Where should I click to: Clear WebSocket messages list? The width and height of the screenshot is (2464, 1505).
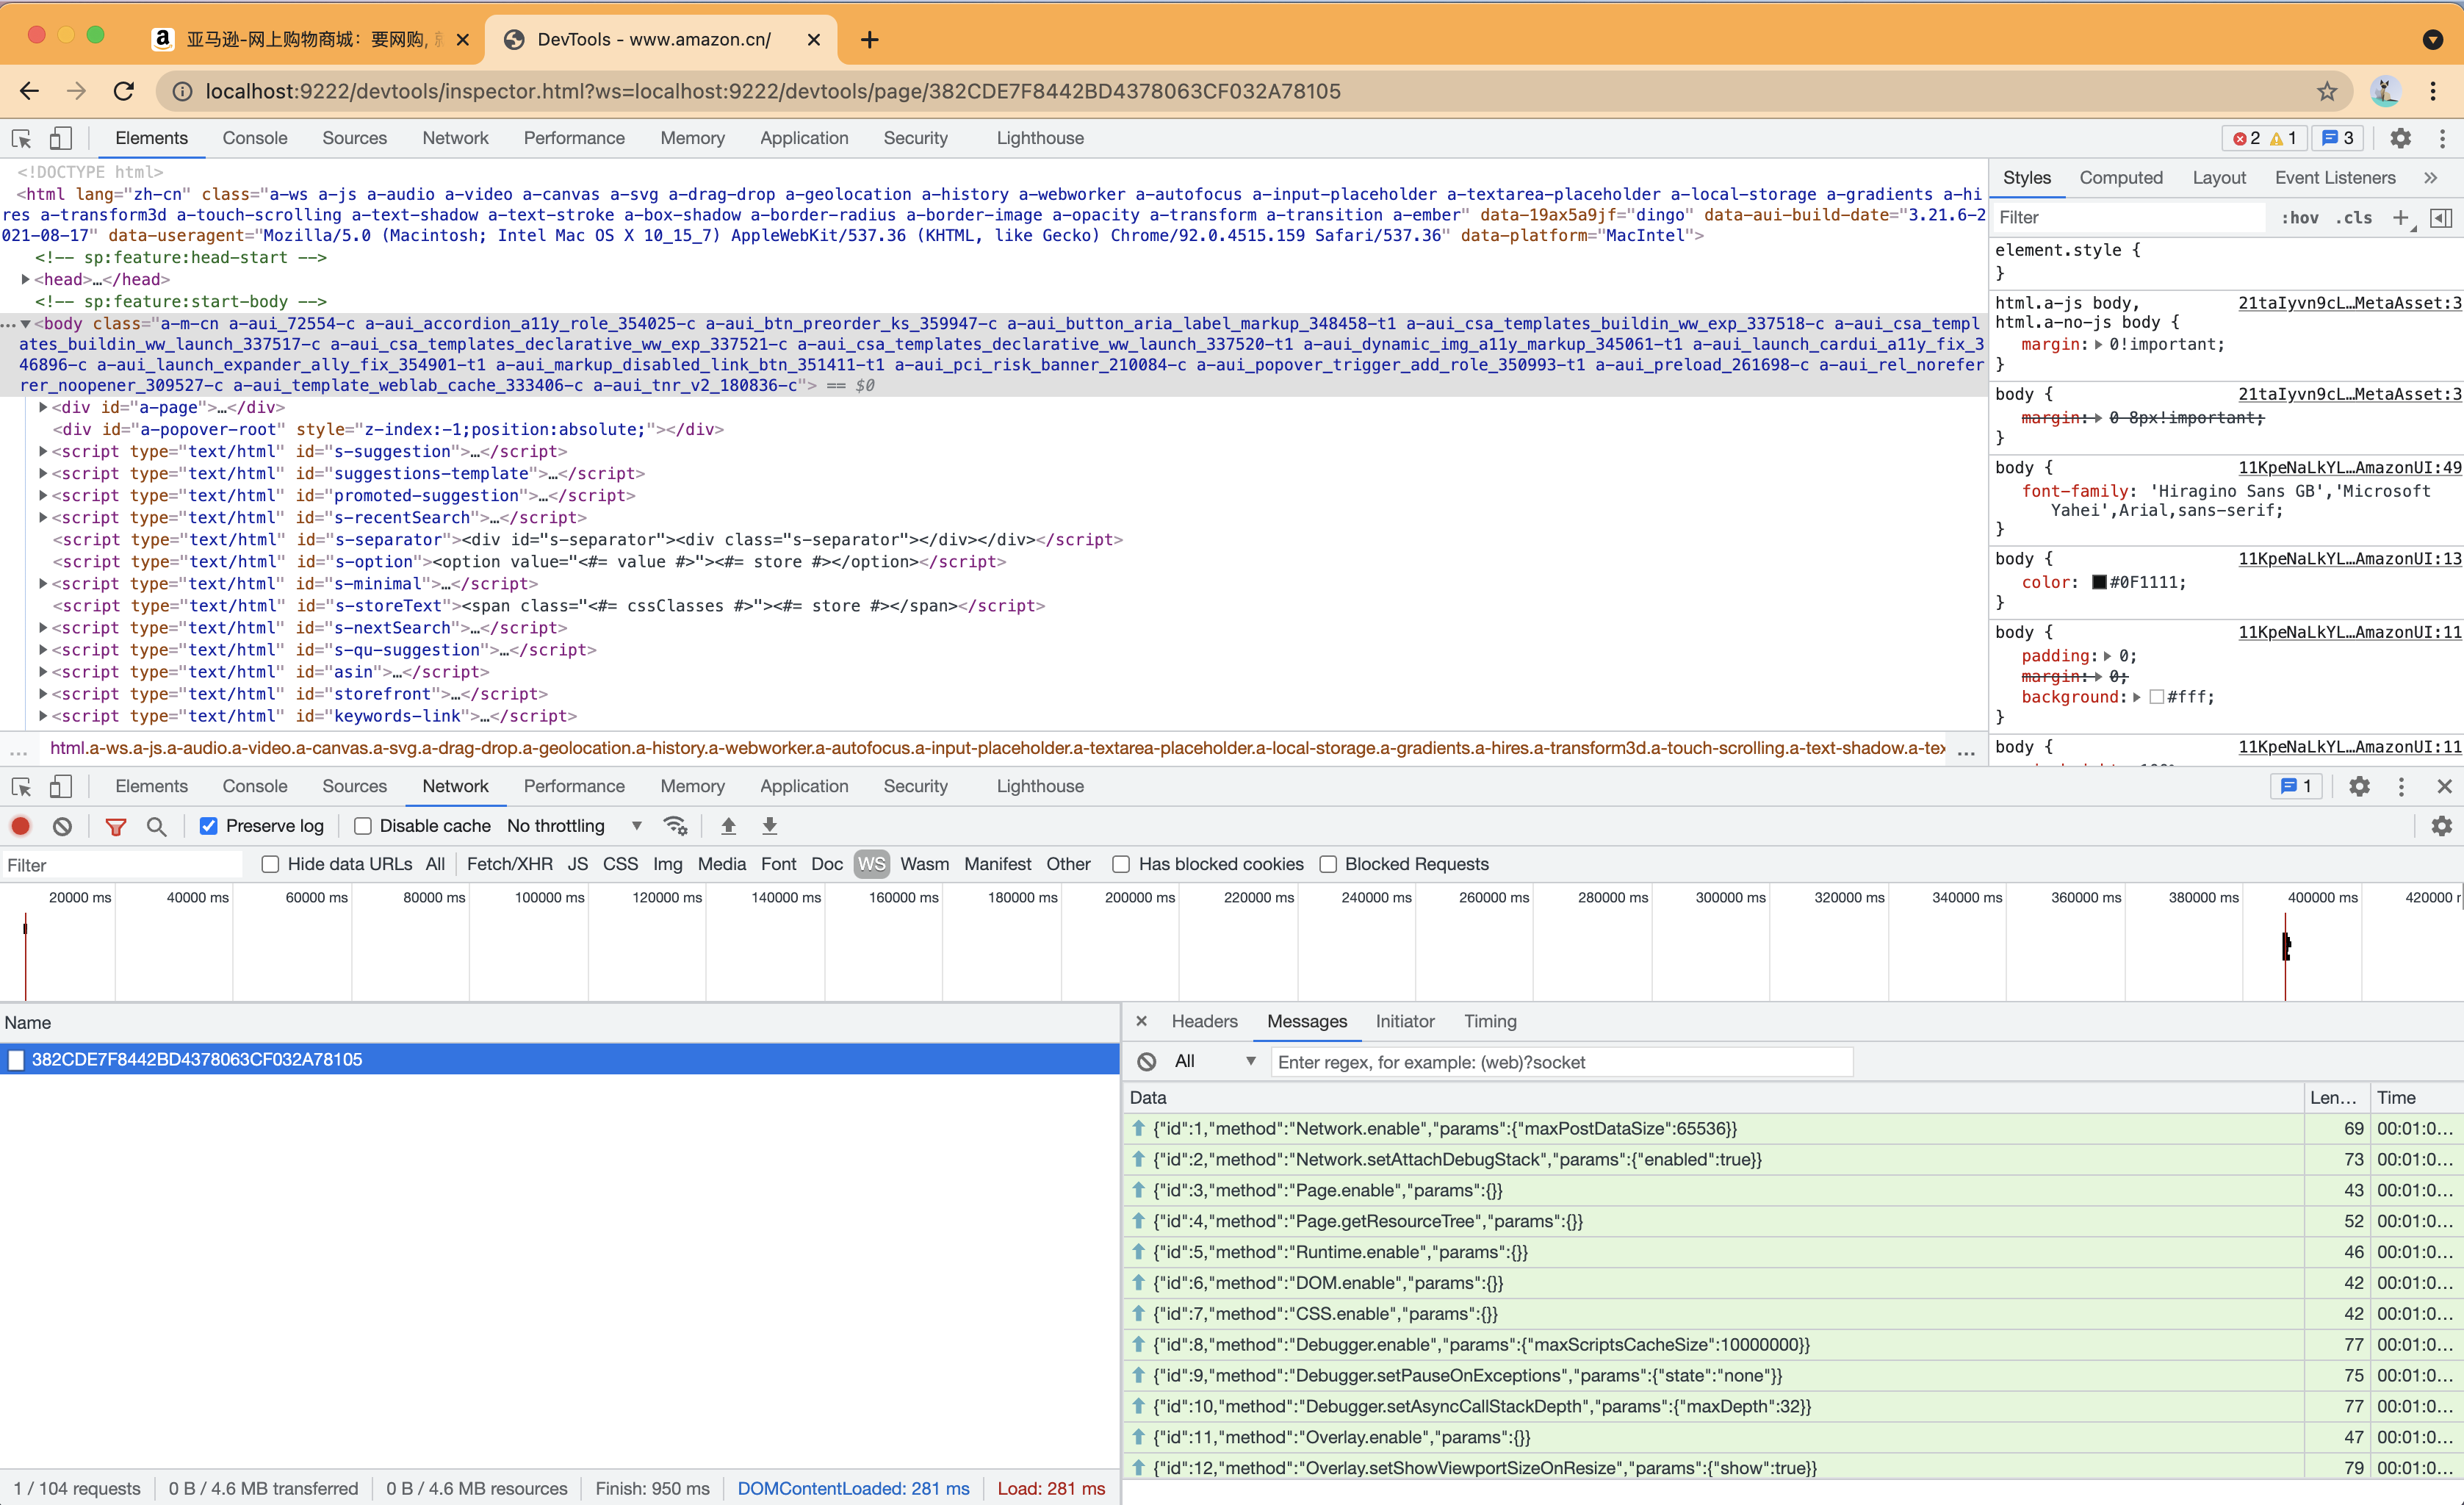click(1147, 1062)
